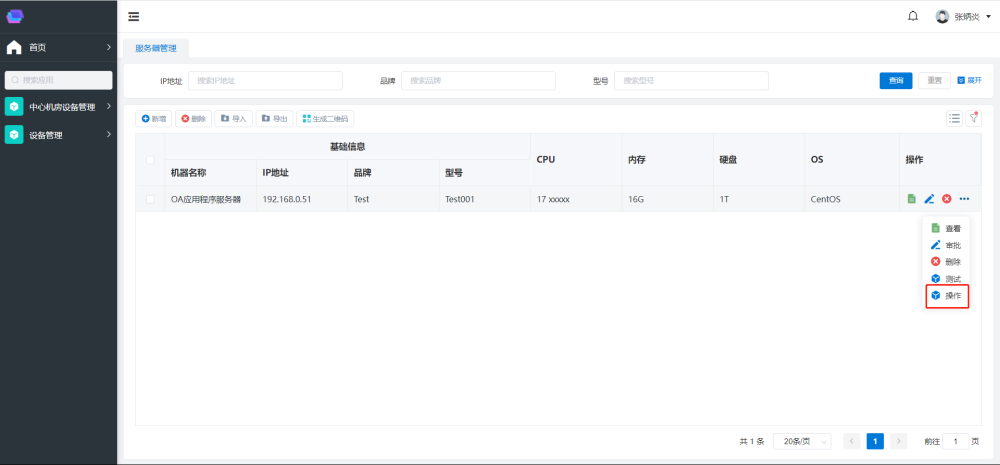This screenshot has height=465, width=1000.
Task: Open the 张炳炎 user account dropdown
Action: tap(957, 16)
